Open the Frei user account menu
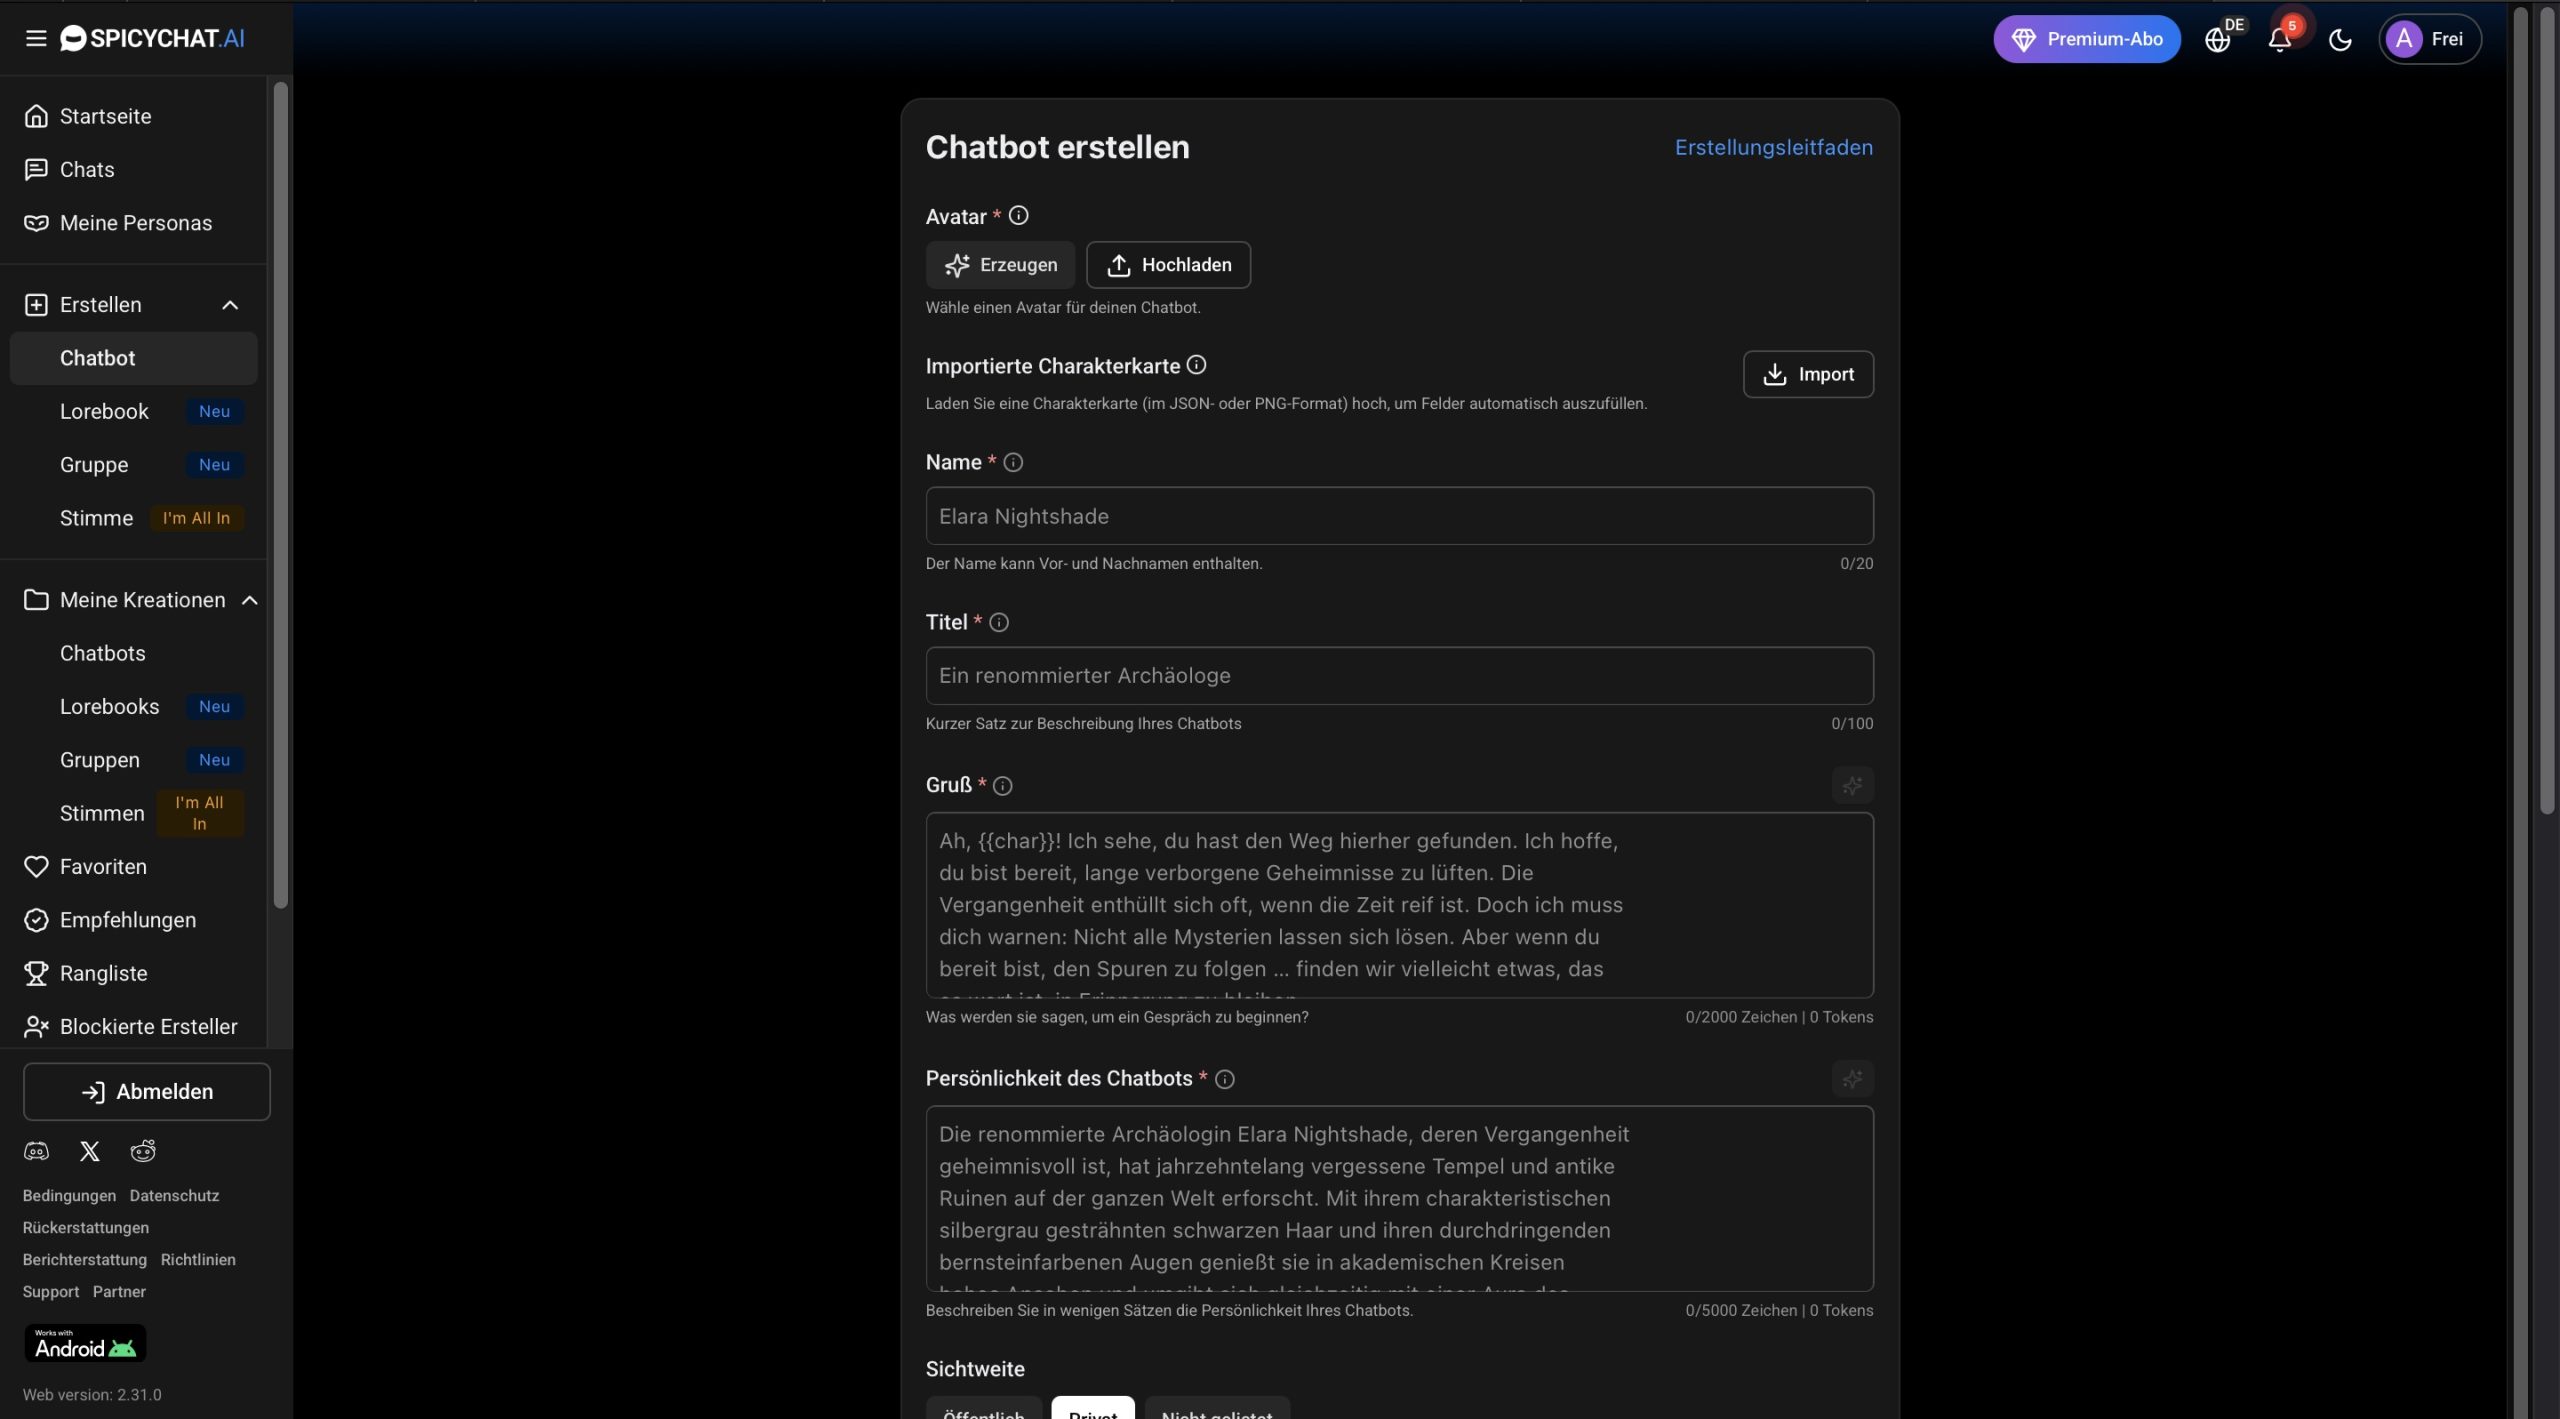This screenshot has width=2560, height=1419. pyautogui.click(x=2429, y=39)
